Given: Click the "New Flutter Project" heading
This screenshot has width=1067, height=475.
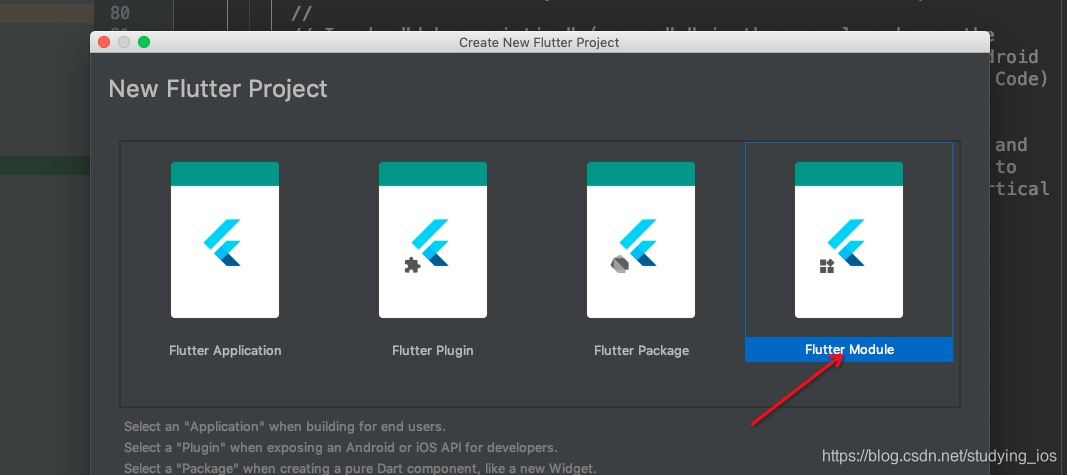Looking at the screenshot, I should pyautogui.click(x=218, y=88).
